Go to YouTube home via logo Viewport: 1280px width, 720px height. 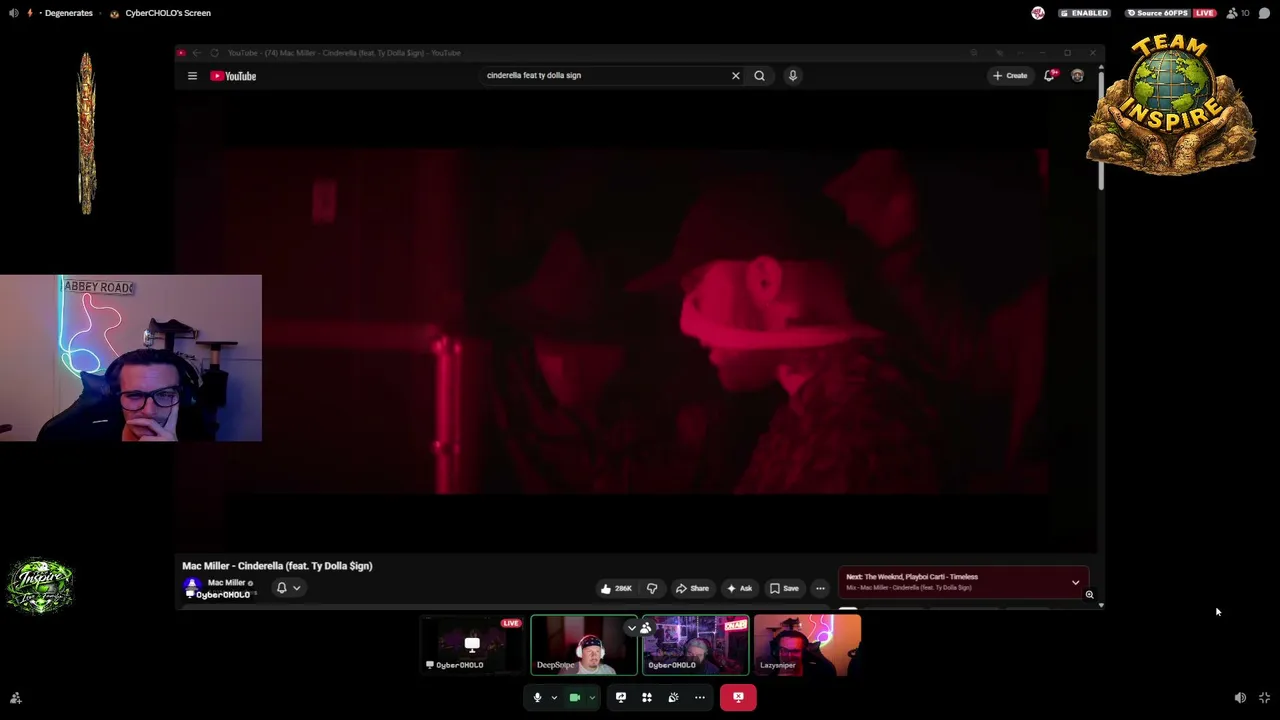(x=233, y=76)
